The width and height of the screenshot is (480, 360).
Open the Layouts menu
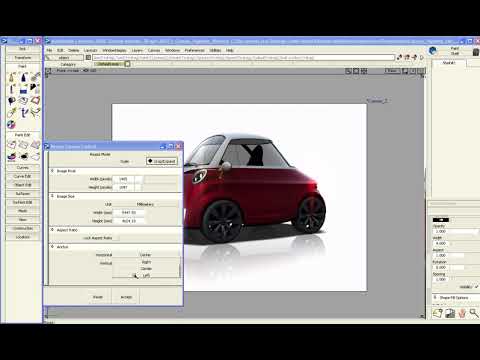coord(90,50)
